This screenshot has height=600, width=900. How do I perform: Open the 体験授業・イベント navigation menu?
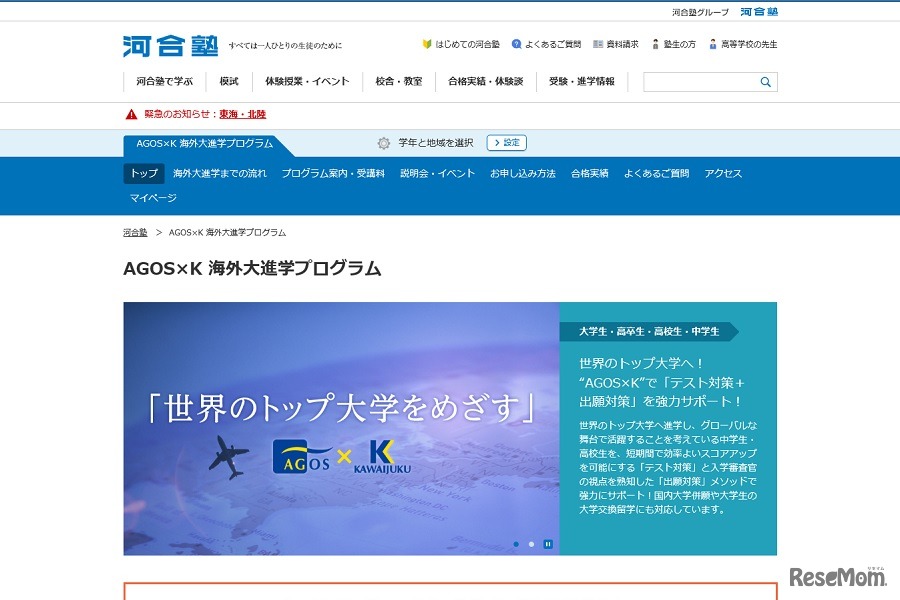pyautogui.click(x=305, y=81)
